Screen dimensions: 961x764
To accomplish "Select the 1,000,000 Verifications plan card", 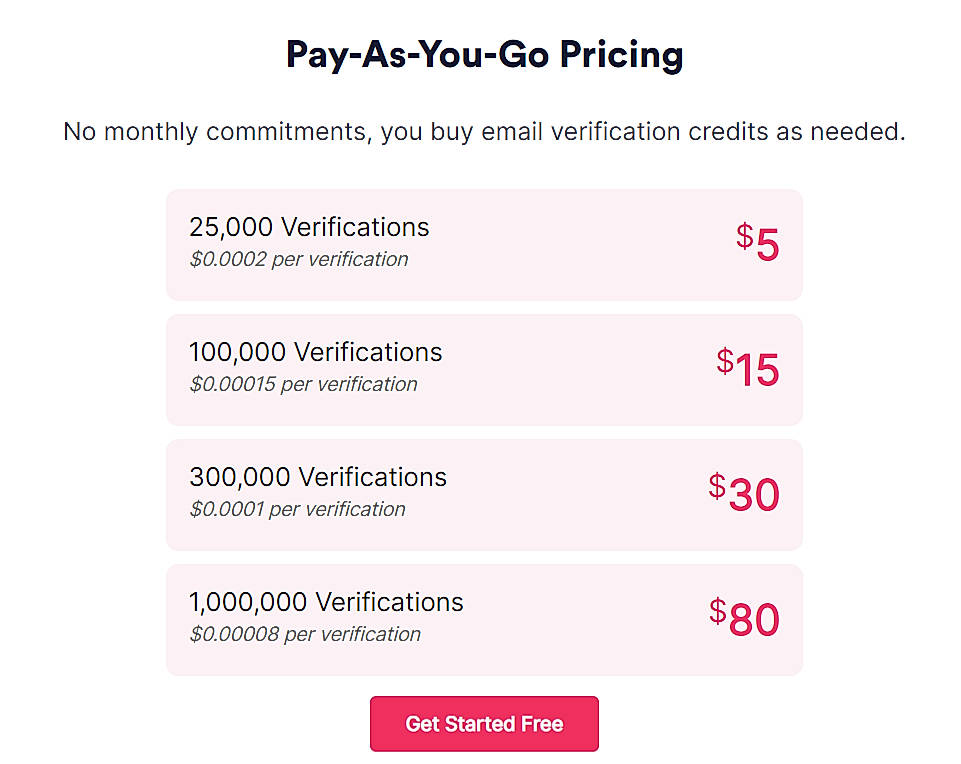I will coord(483,618).
